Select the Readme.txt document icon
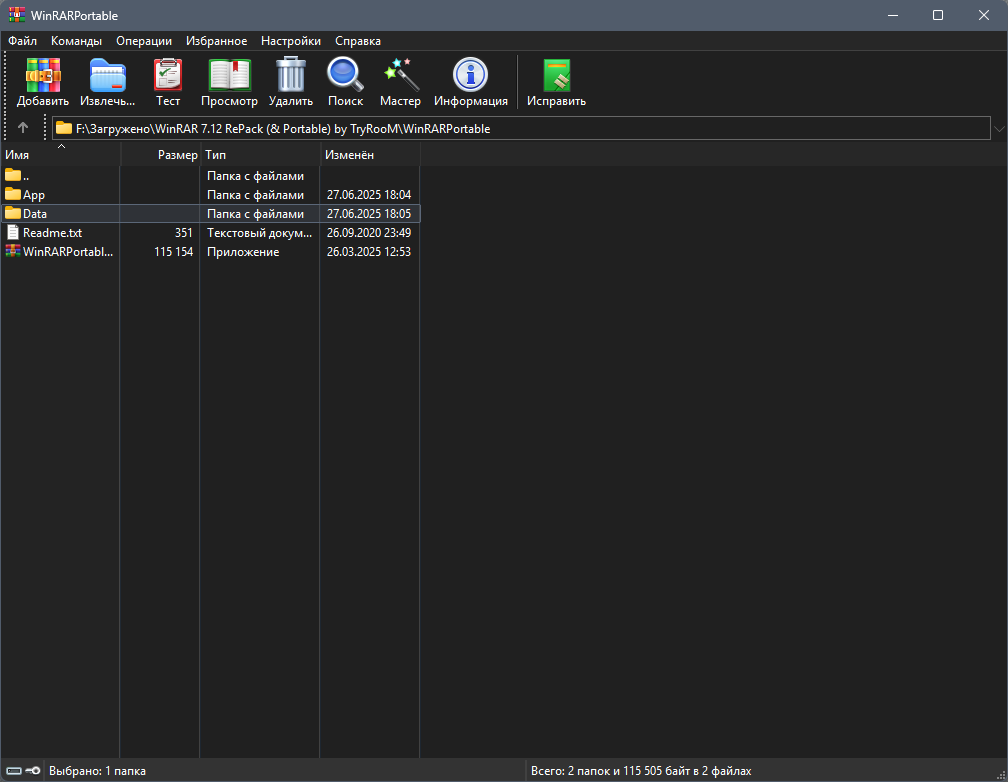Viewport: 1008px width, 782px height. (13, 232)
